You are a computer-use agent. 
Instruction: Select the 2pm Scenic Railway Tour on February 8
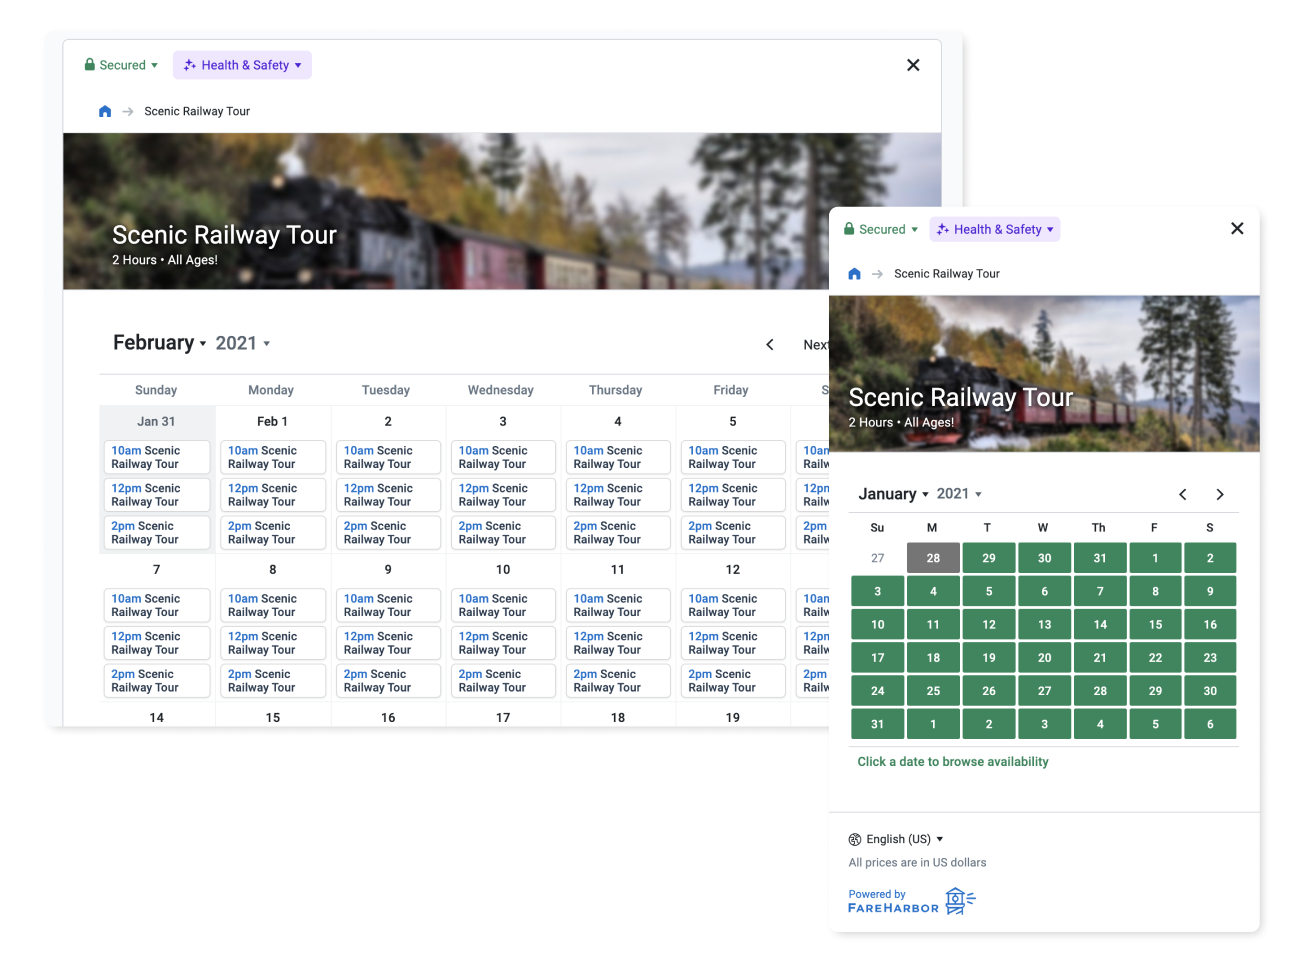click(273, 680)
